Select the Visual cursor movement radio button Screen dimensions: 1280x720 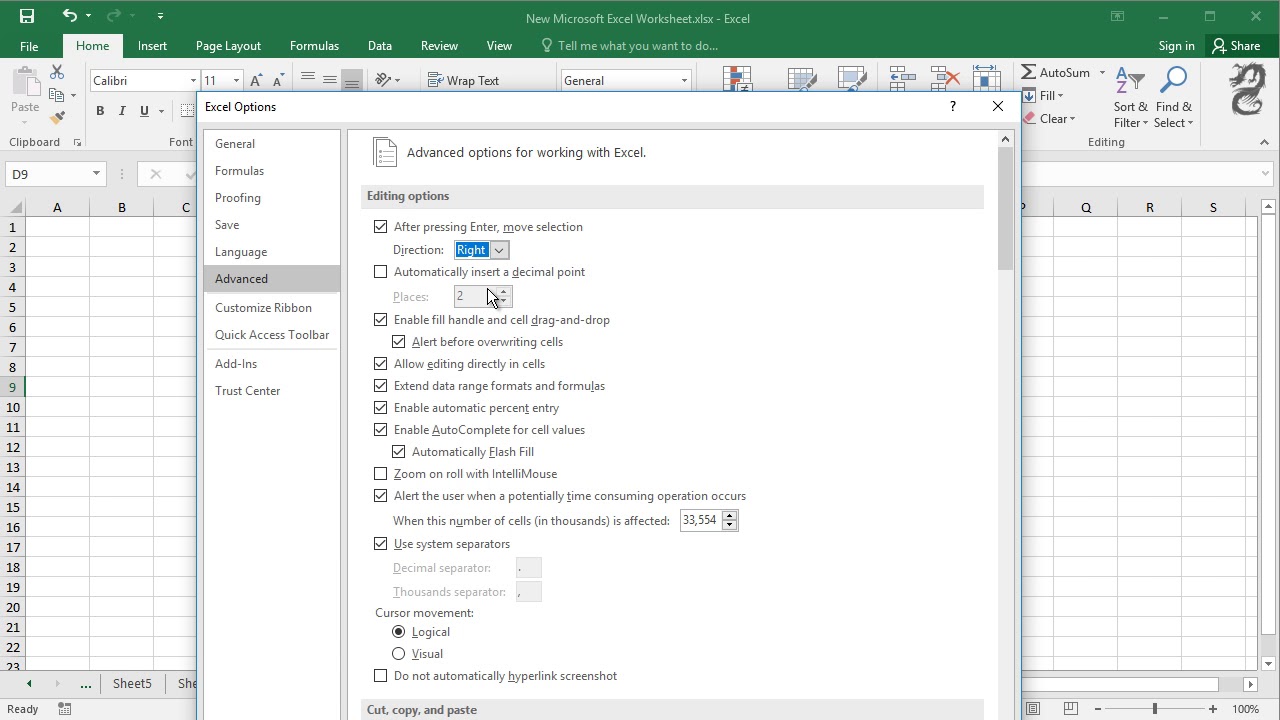tap(398, 654)
